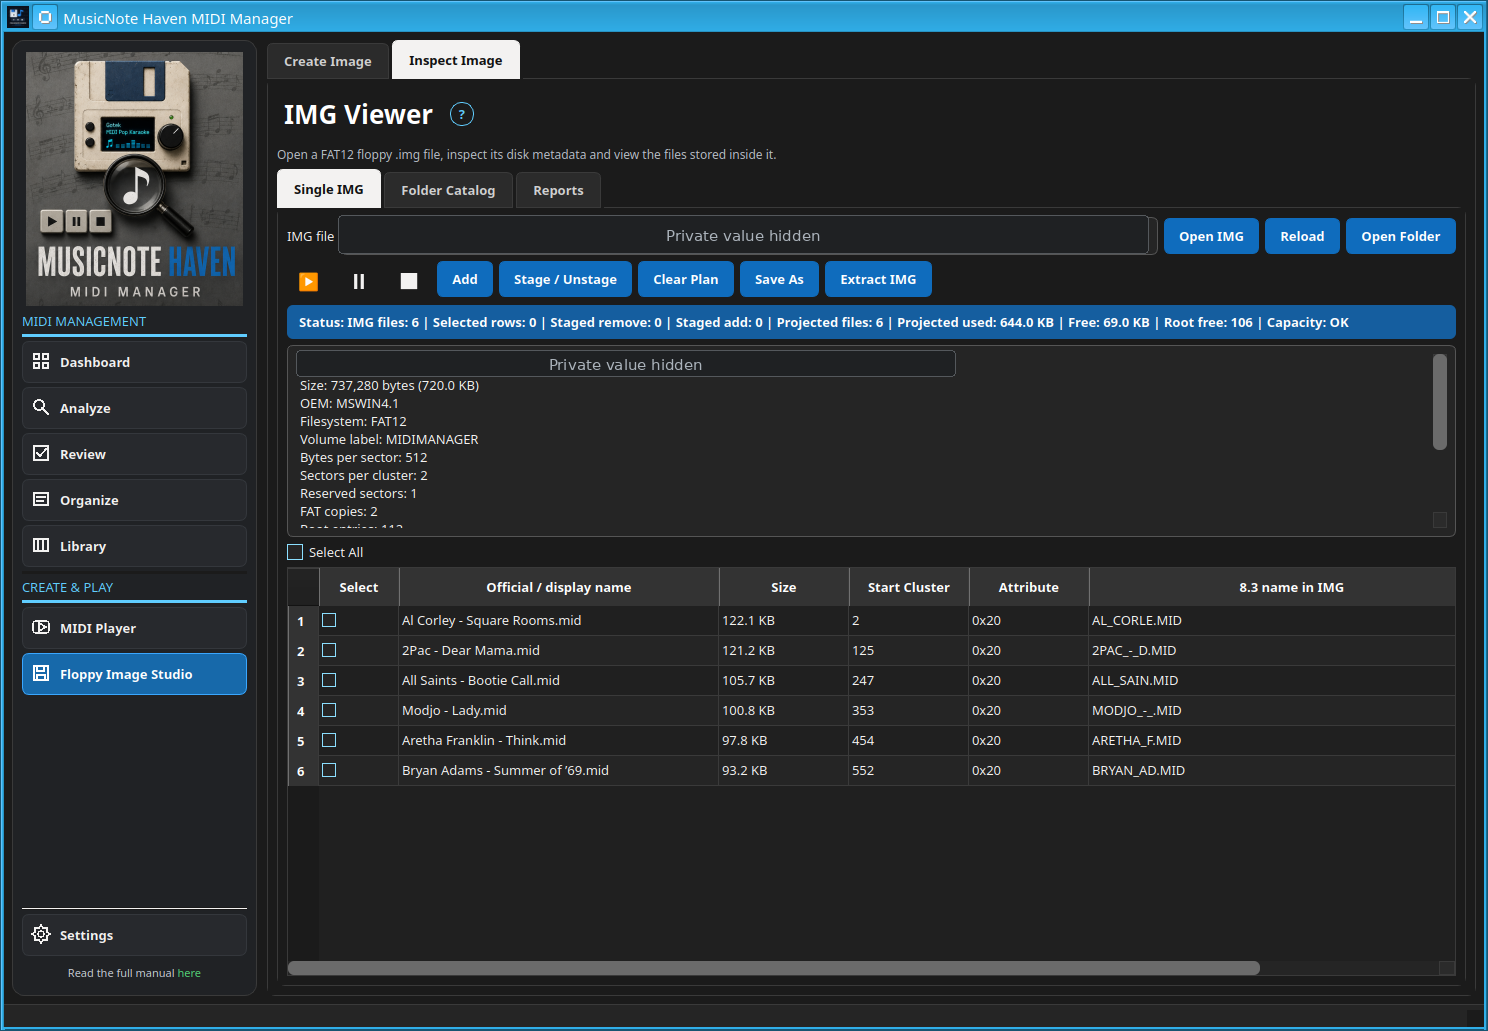Open the Dashboard from the sidebar
The width and height of the screenshot is (1488, 1031).
pos(134,362)
